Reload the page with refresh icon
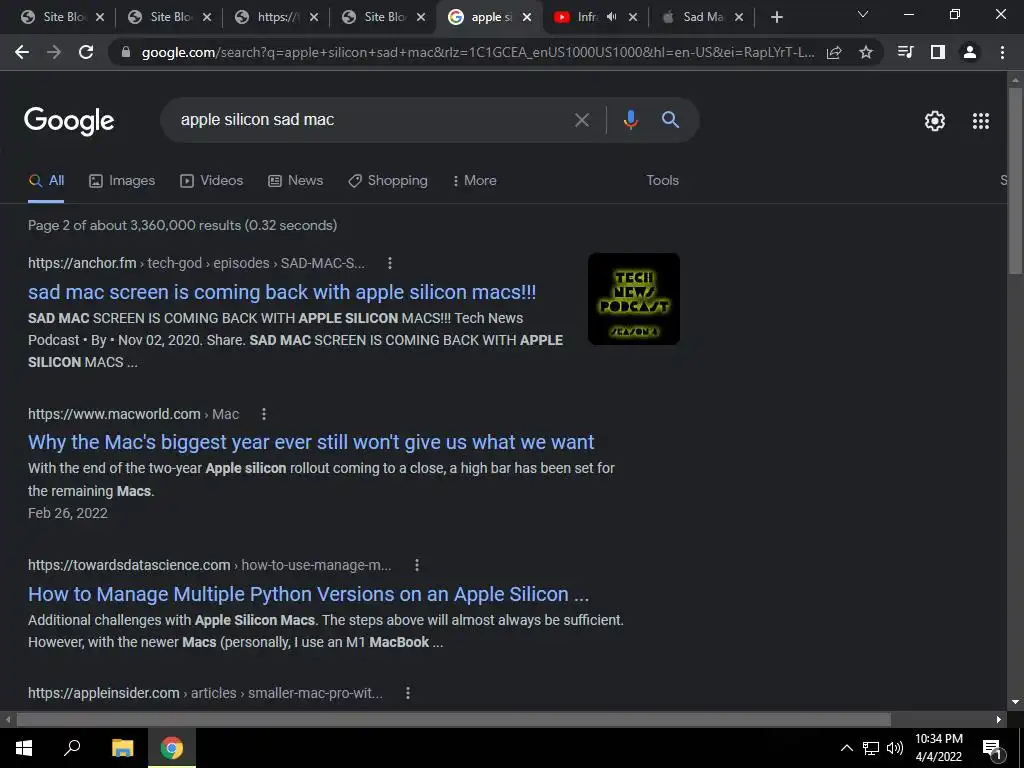The height and width of the screenshot is (768, 1024). click(x=86, y=52)
